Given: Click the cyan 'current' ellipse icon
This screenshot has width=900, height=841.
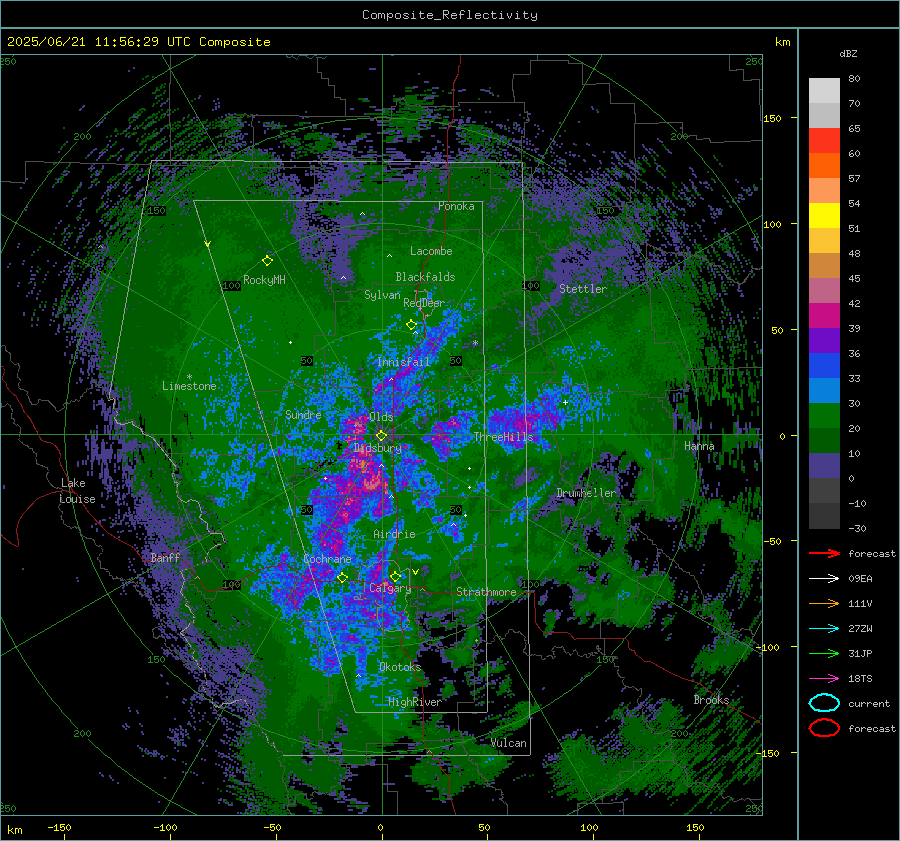Looking at the screenshot, I should pyautogui.click(x=824, y=703).
